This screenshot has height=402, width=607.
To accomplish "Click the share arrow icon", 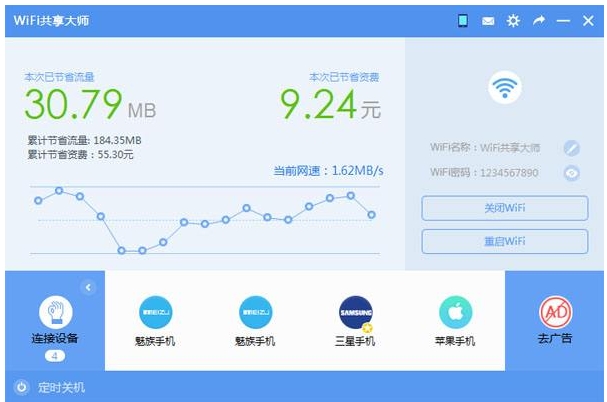I will point(538,21).
